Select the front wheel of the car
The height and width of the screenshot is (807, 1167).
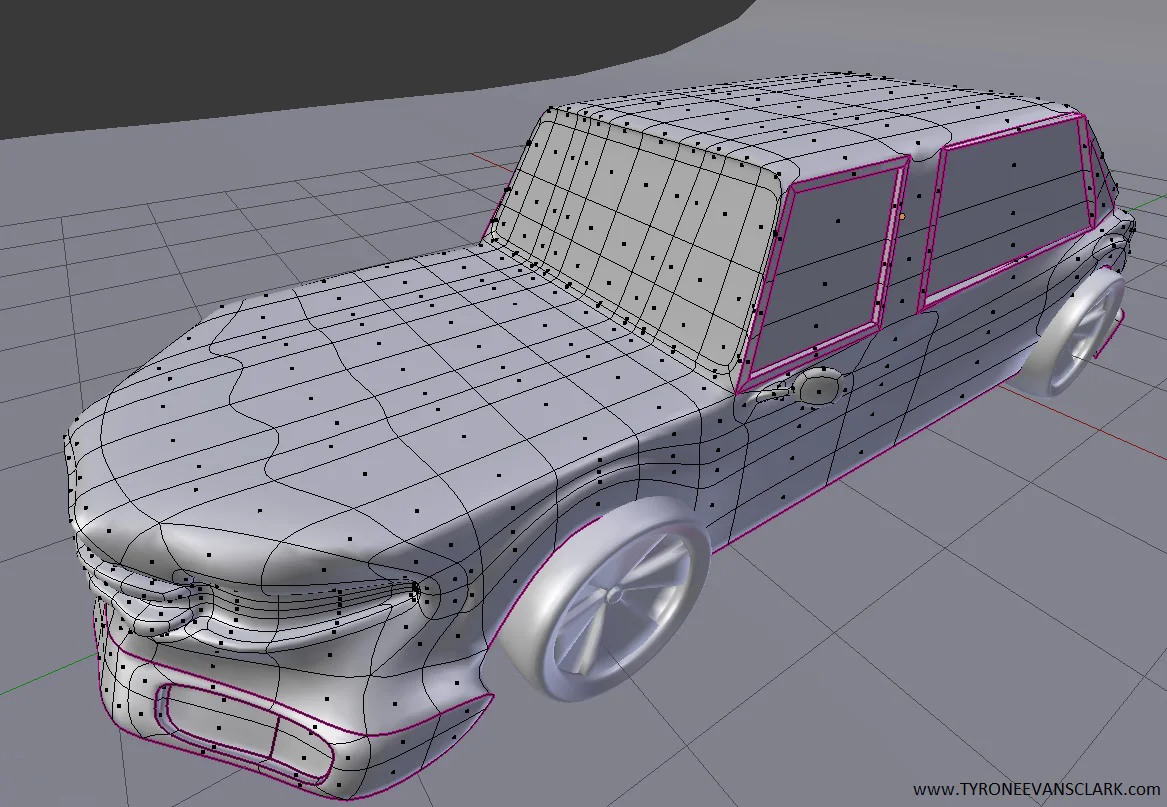pyautogui.click(x=604, y=599)
